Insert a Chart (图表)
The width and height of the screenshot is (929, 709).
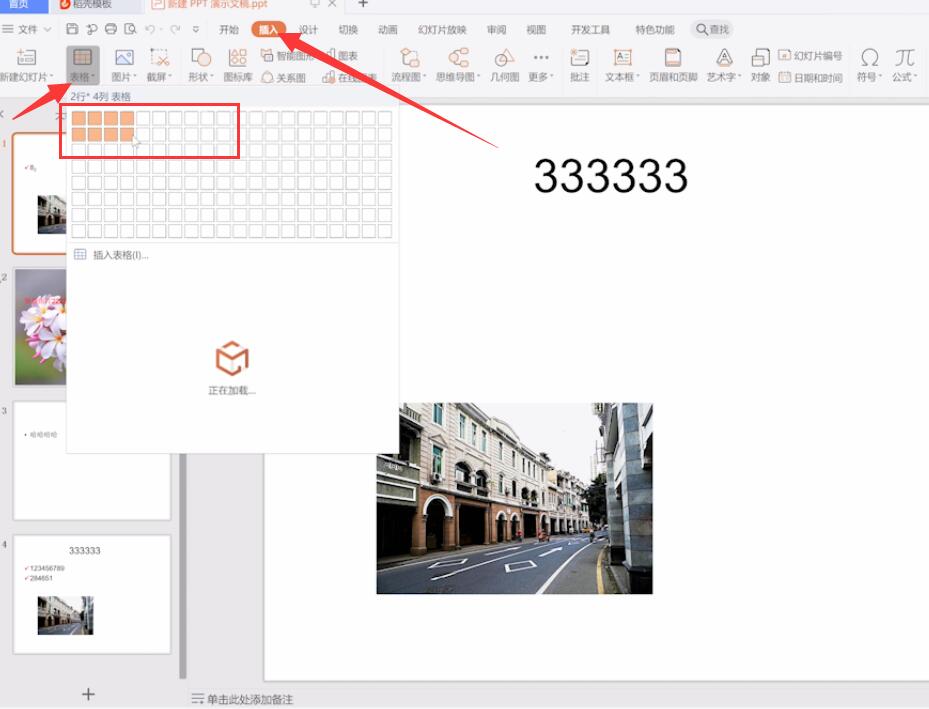coord(342,55)
